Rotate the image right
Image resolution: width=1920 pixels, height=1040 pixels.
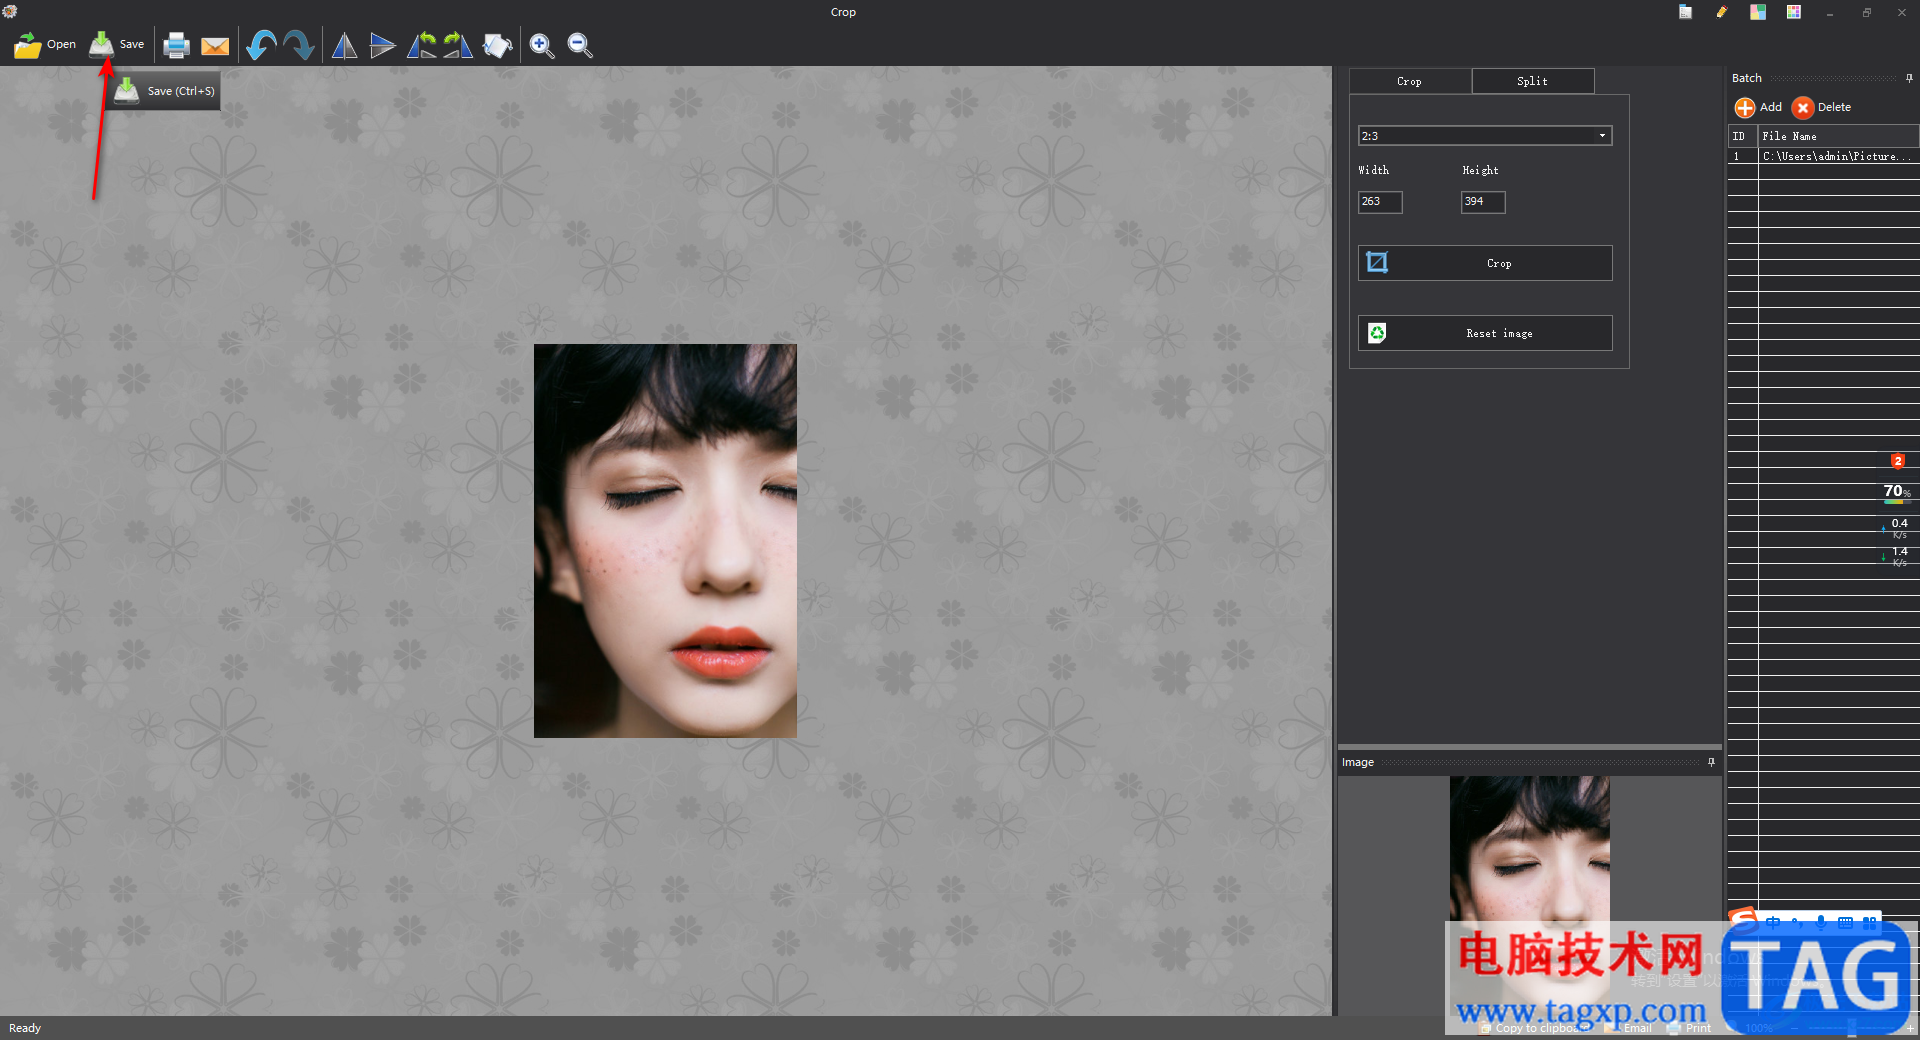458,45
